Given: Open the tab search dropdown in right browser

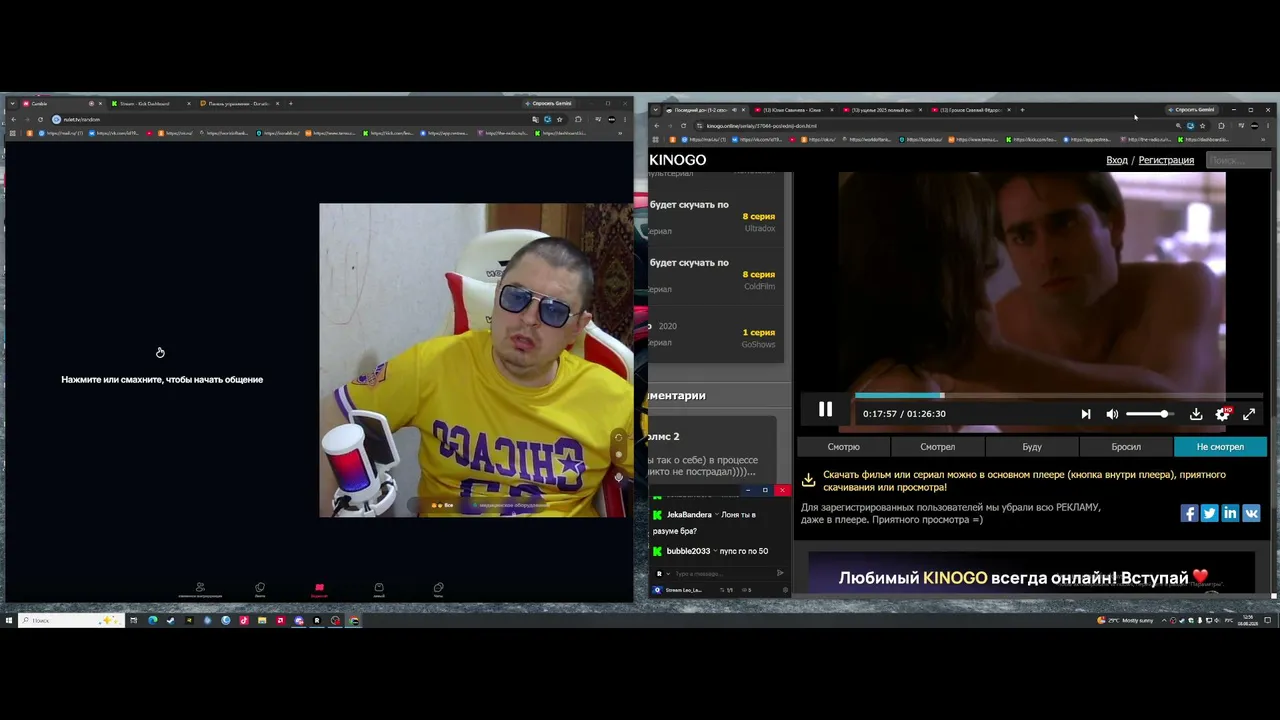Looking at the screenshot, I should 655,110.
